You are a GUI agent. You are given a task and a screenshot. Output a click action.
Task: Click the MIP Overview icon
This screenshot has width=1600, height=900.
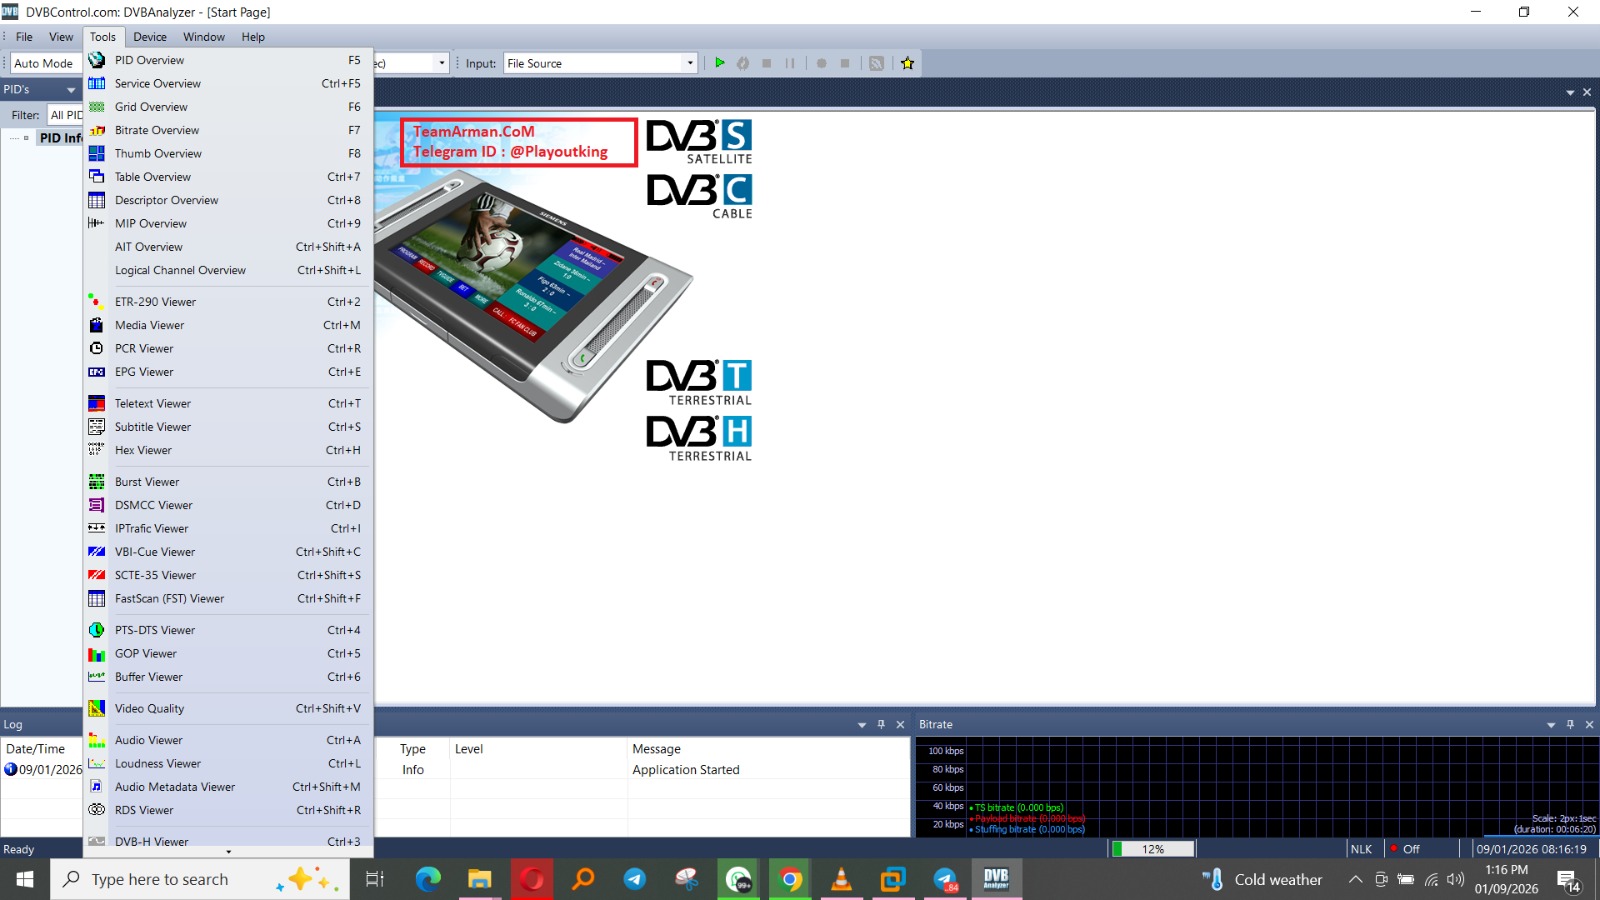click(x=97, y=224)
